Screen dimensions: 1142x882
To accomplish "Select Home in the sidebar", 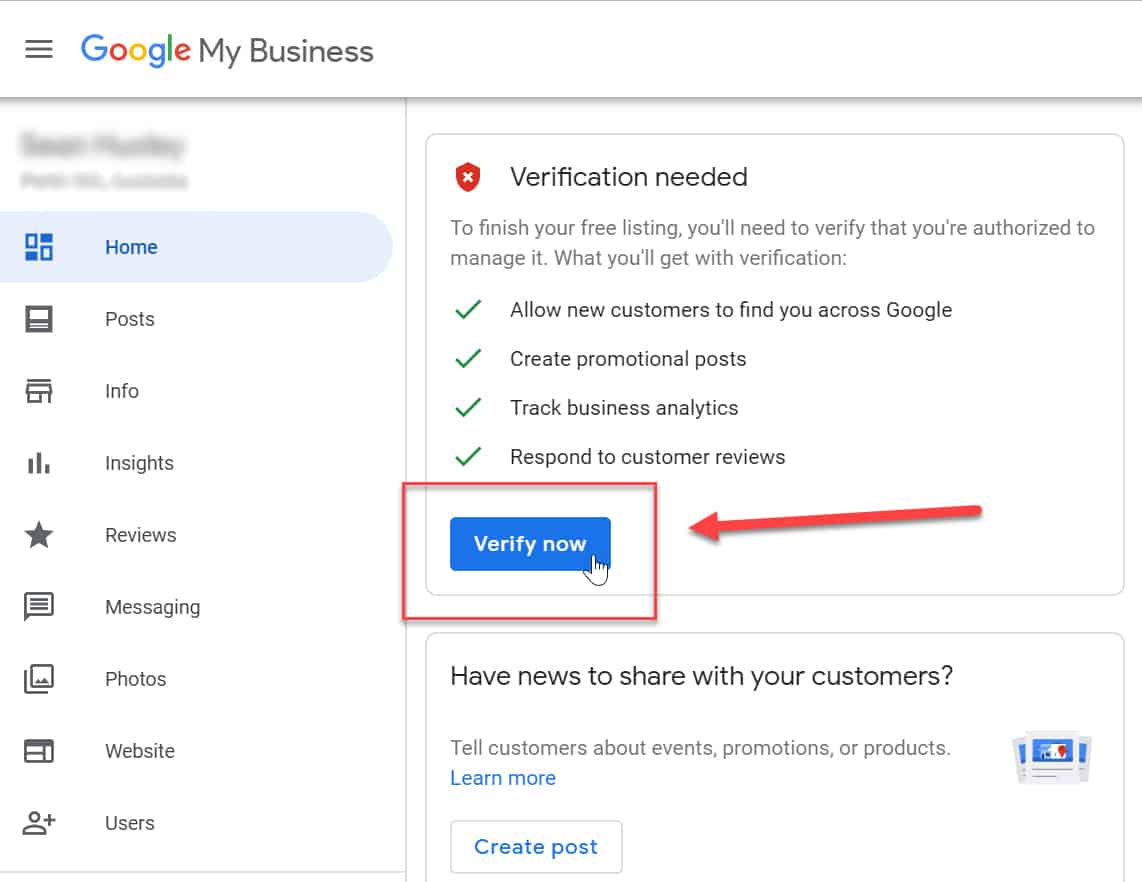I will pos(131,246).
